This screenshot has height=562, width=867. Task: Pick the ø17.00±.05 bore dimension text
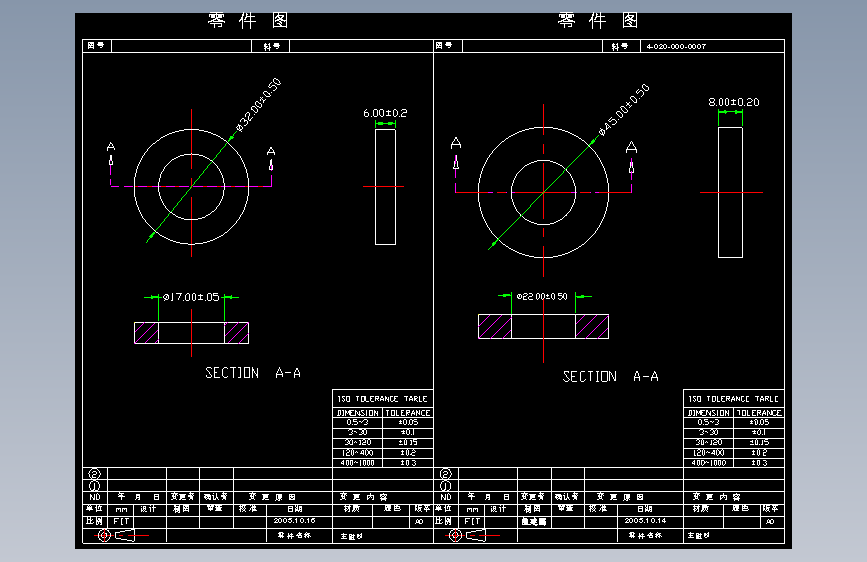pyautogui.click(x=191, y=297)
